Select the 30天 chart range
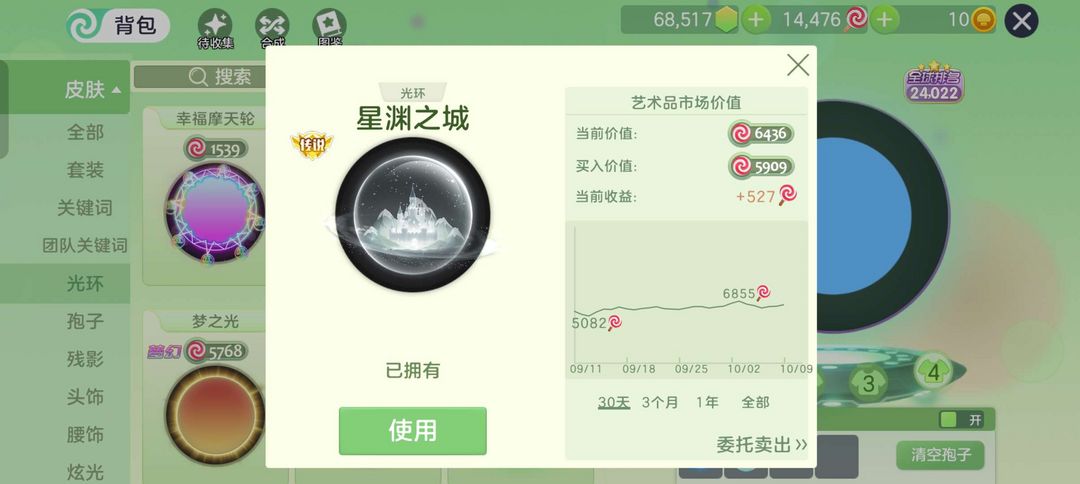The width and height of the screenshot is (1080, 484). click(614, 402)
